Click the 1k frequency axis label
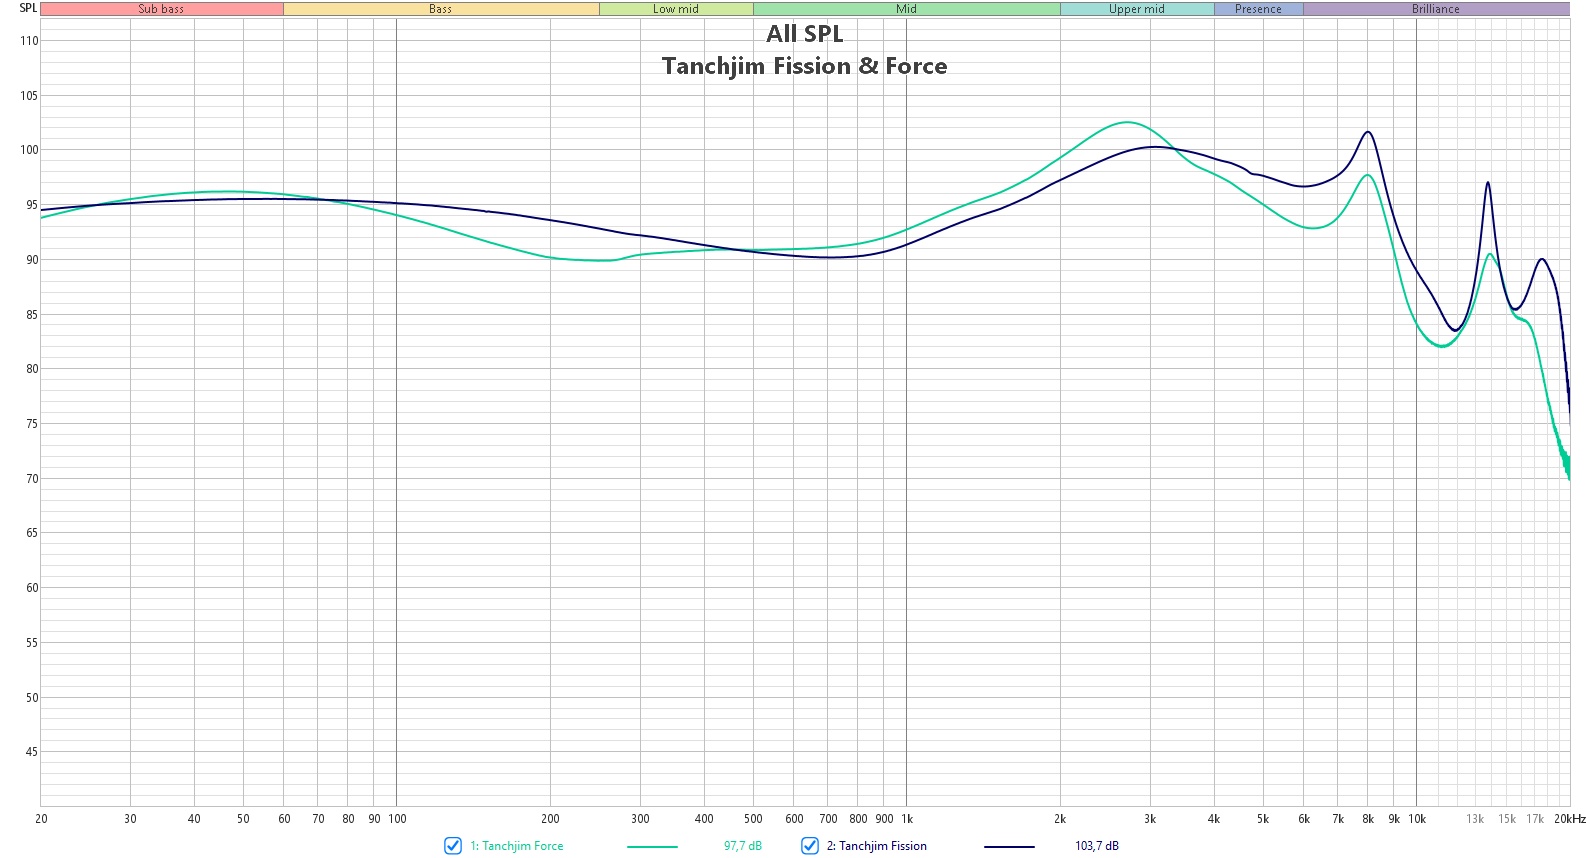This screenshot has height=858, width=1590. coord(907,819)
